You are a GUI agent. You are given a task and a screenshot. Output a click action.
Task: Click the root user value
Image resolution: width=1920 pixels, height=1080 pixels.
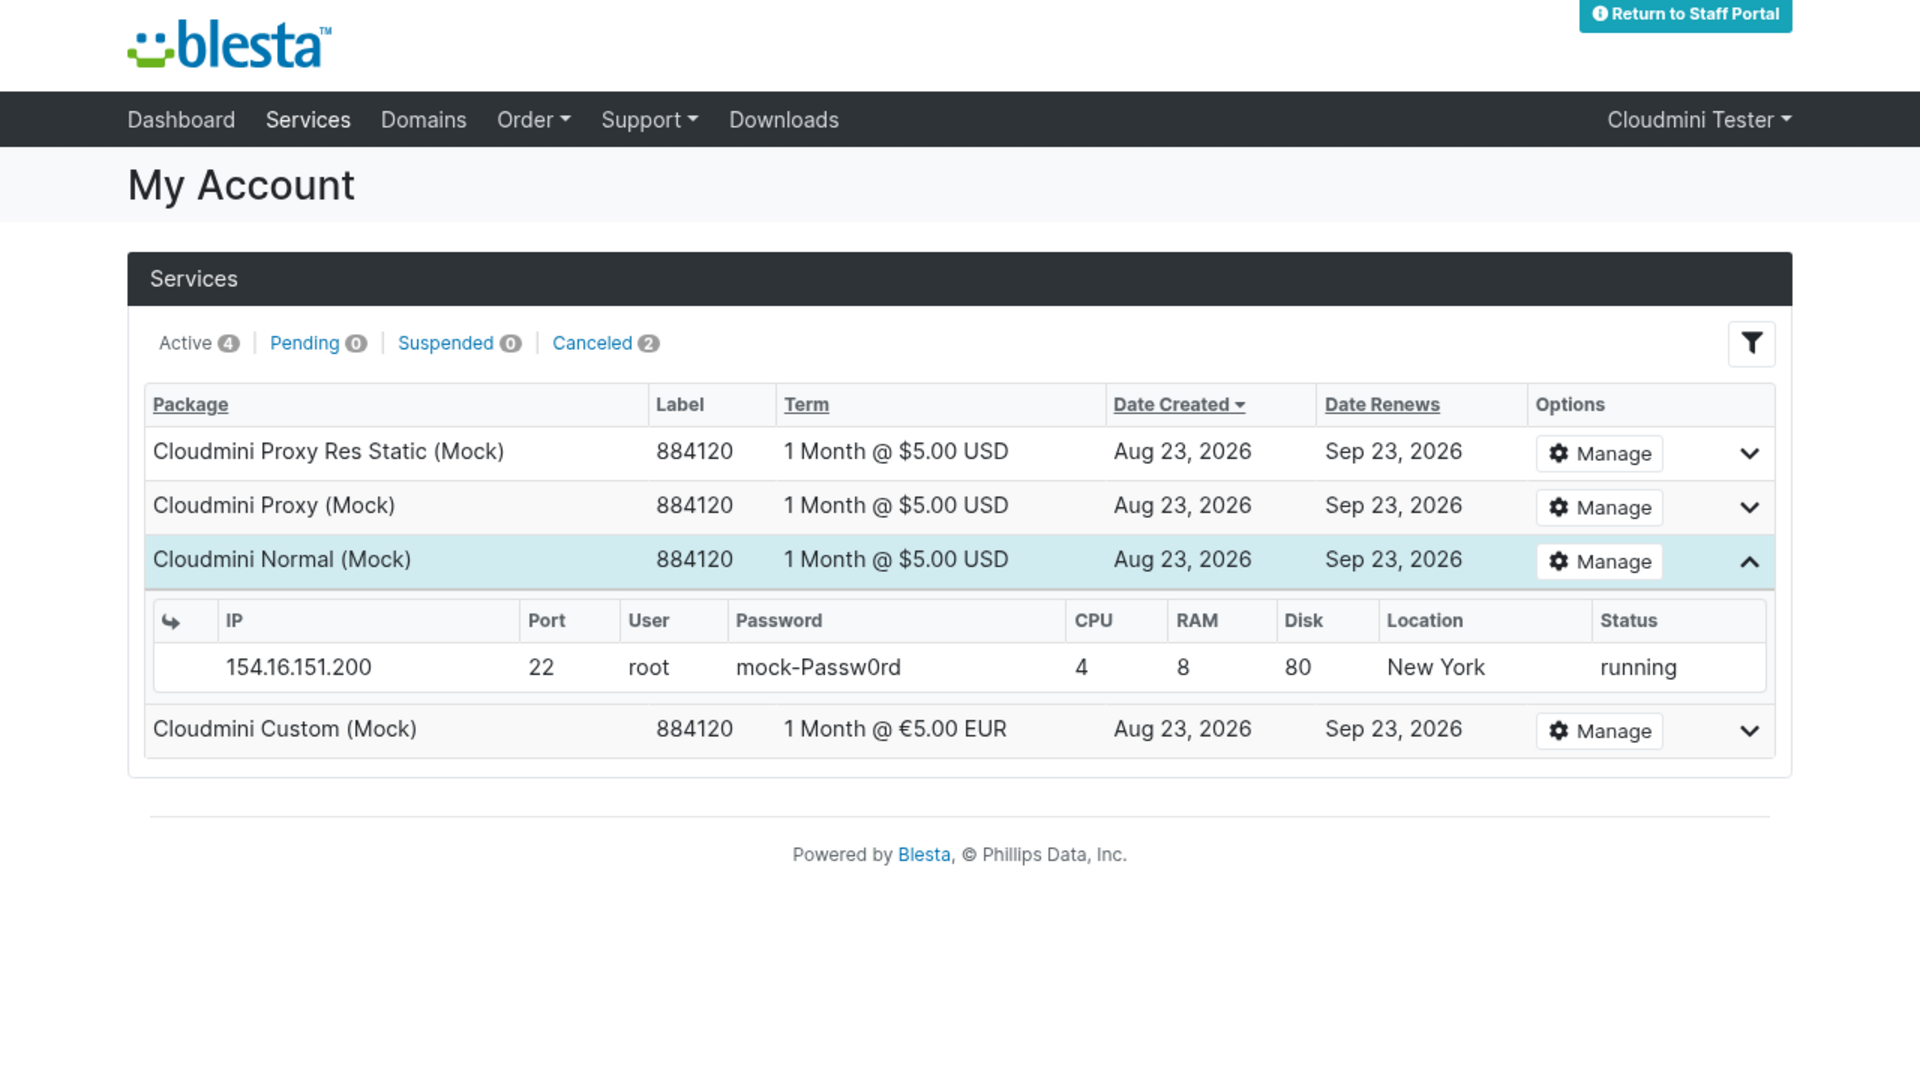click(x=648, y=667)
